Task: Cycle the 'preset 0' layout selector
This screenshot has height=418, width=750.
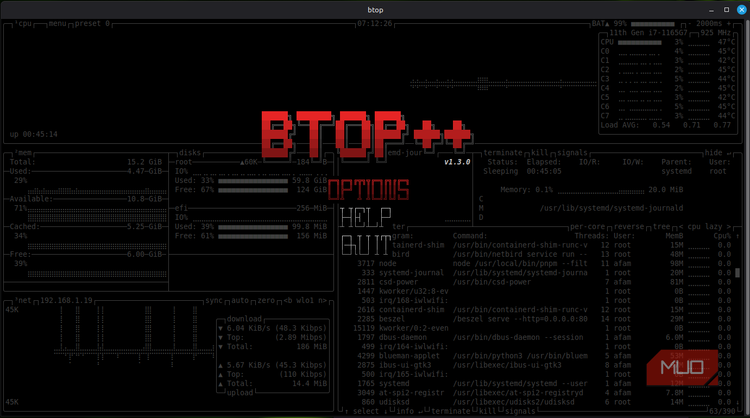Action: pos(92,23)
